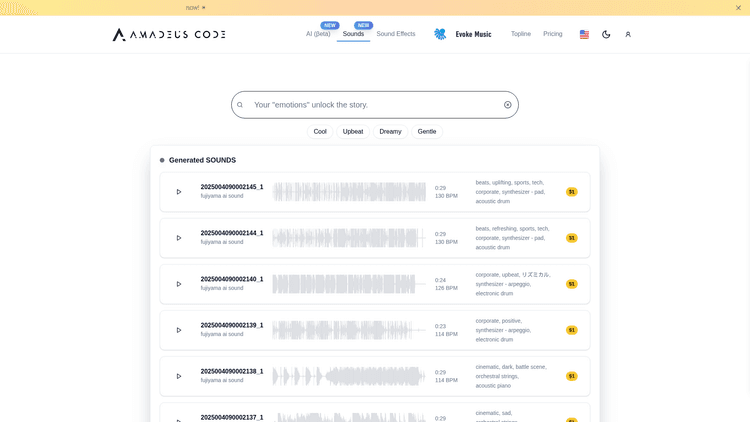Open track title 2025004090002138_1
Image resolution: width=750 pixels, height=422 pixels.
pyautogui.click(x=232, y=371)
